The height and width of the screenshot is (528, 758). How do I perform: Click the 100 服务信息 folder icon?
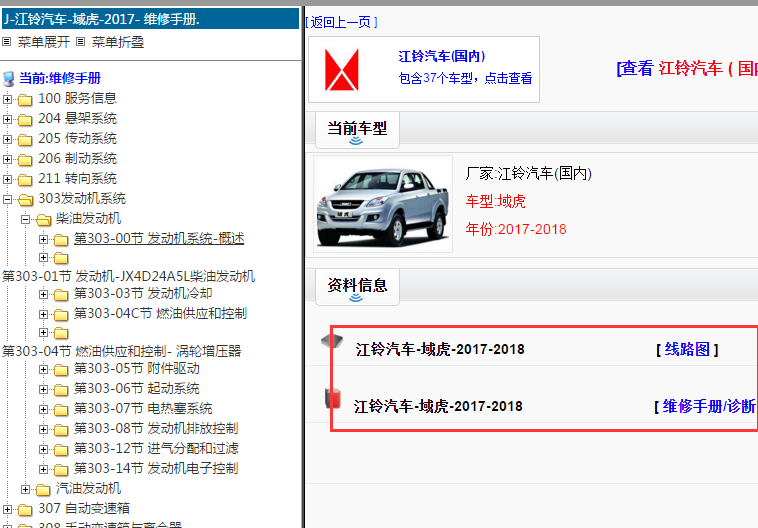[x=25, y=100]
